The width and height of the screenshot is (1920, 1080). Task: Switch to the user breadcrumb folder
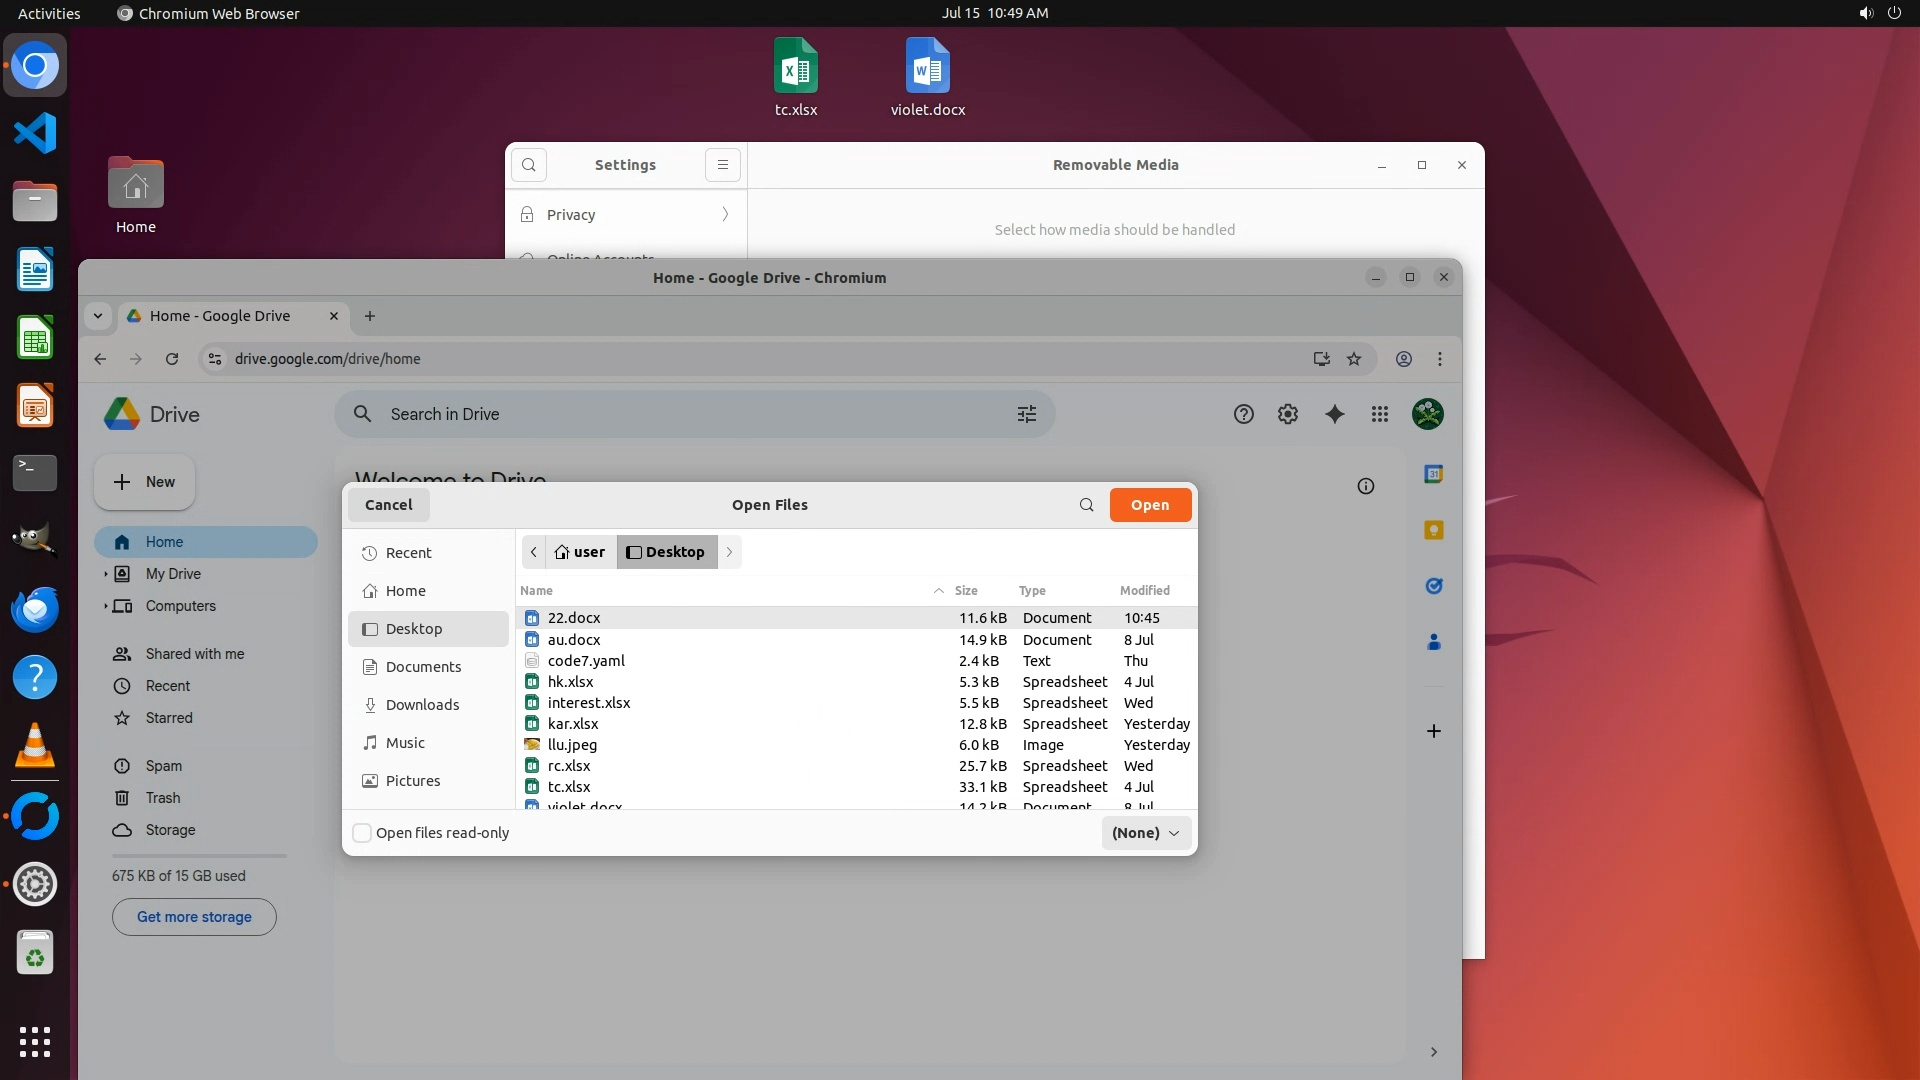[580, 552]
